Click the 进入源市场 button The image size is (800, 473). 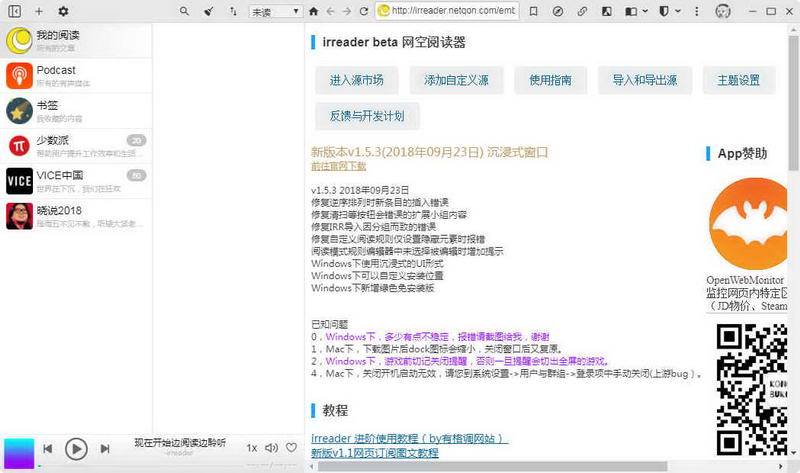tap(357, 80)
